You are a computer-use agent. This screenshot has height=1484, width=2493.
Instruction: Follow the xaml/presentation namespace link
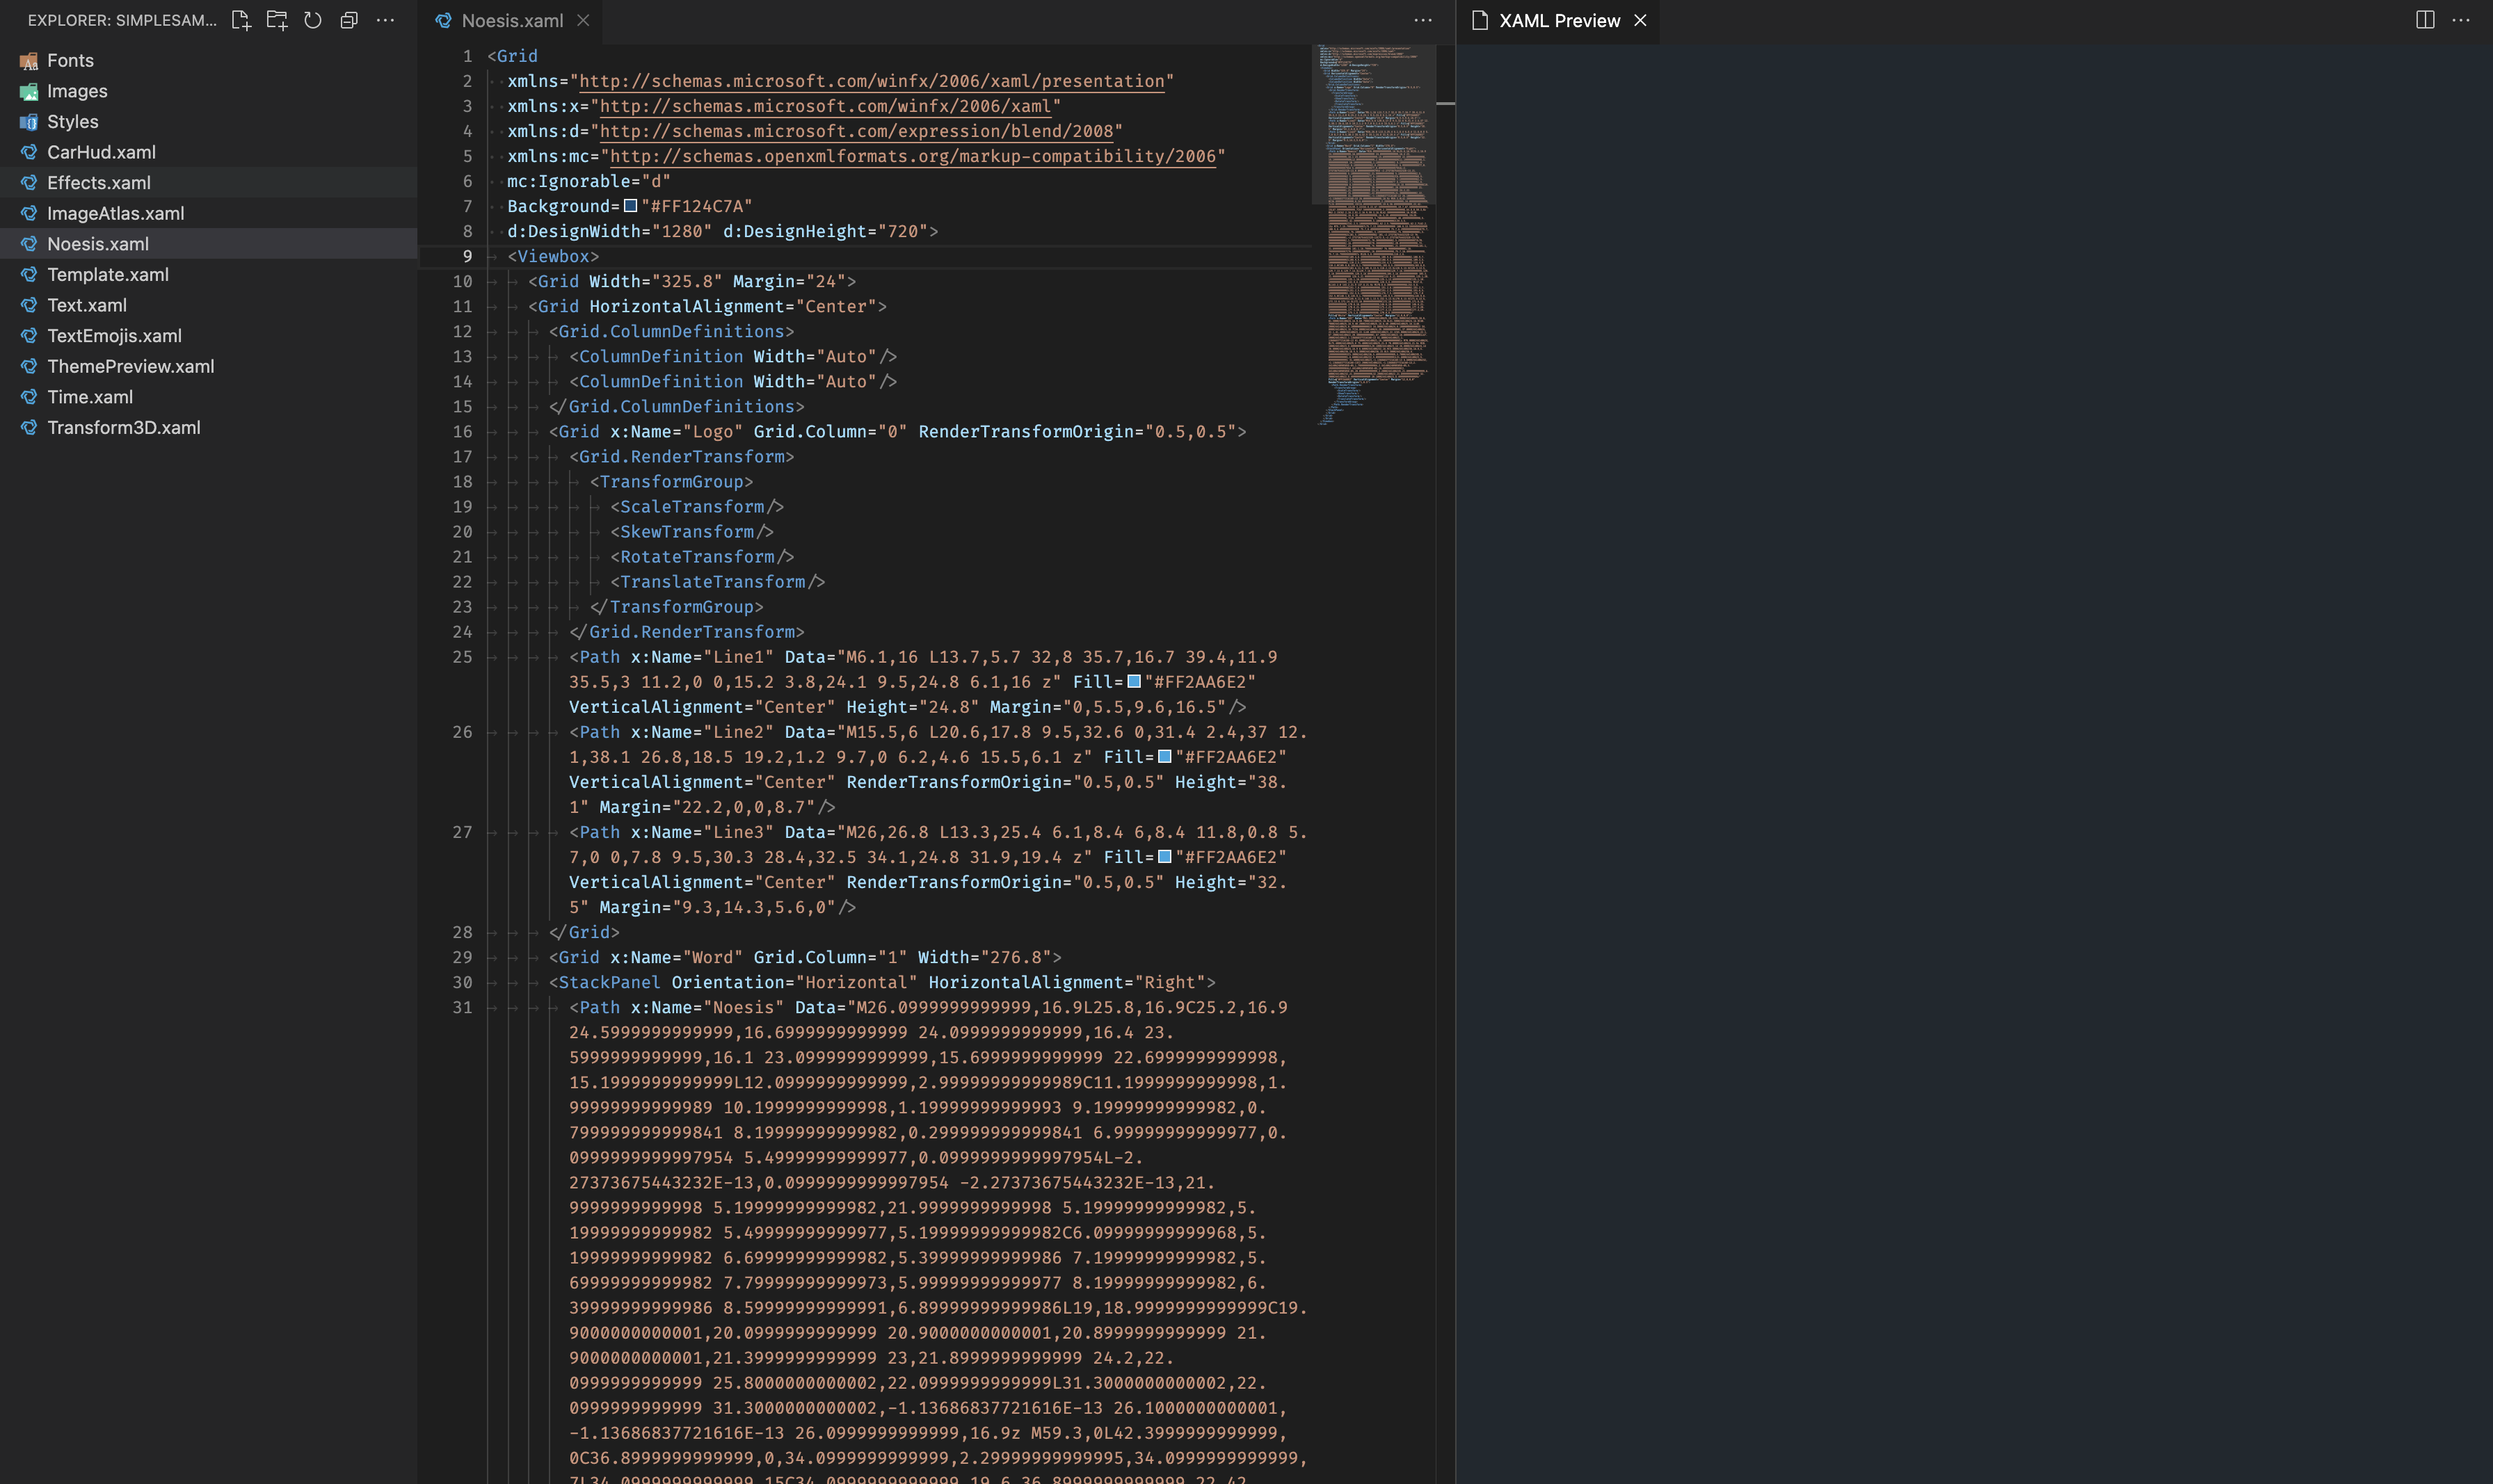coord(872,81)
